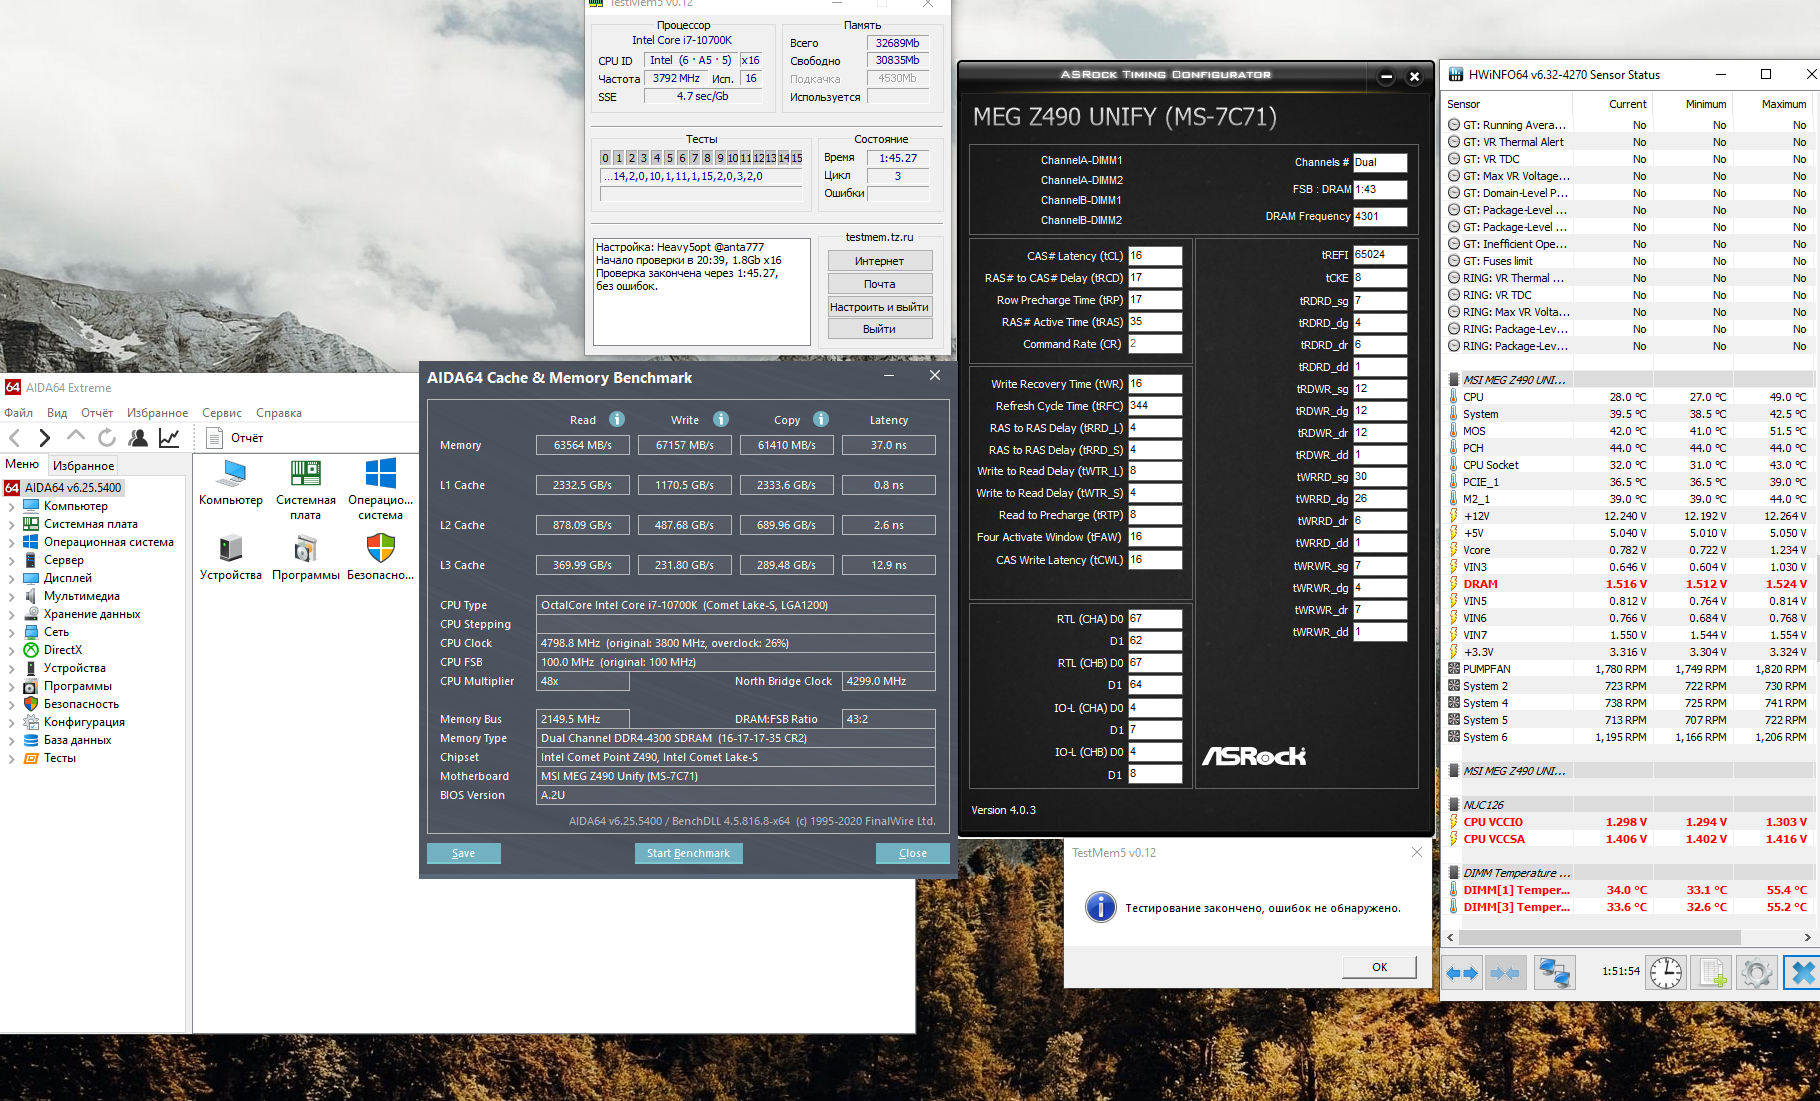The image size is (1820, 1101).
Task: Click the info icon next to Write
Action: click(721, 419)
